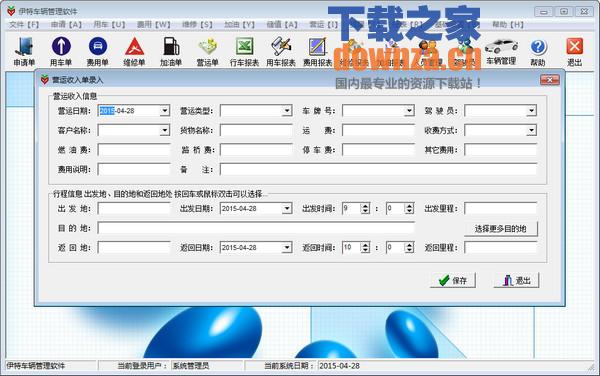The image size is (600, 376).
Task: Click the 路桥费 input field
Action: coord(256,150)
